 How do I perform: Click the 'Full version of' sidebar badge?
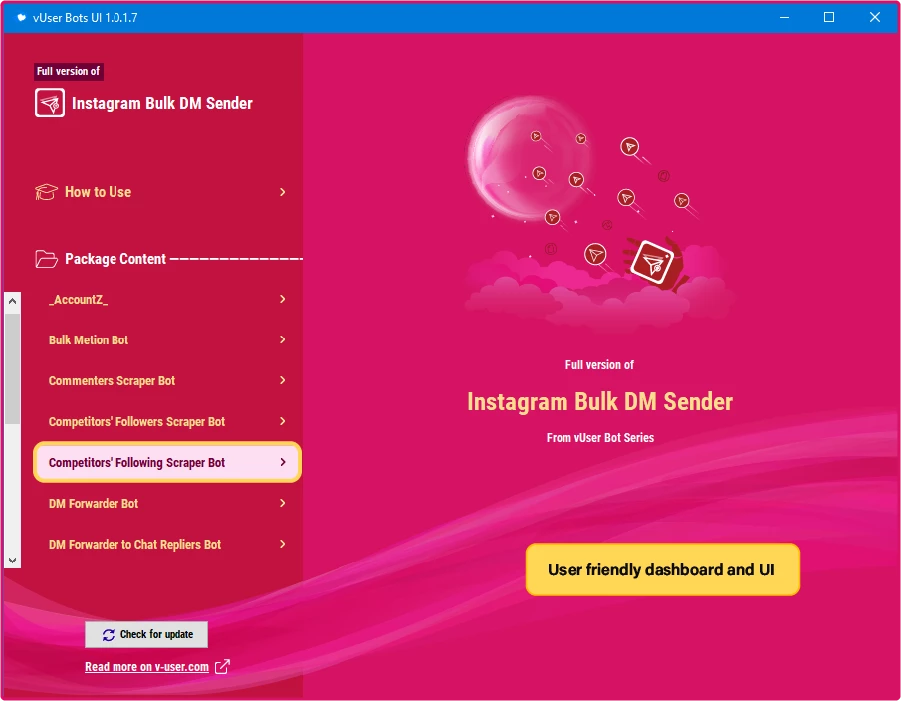(x=68, y=71)
